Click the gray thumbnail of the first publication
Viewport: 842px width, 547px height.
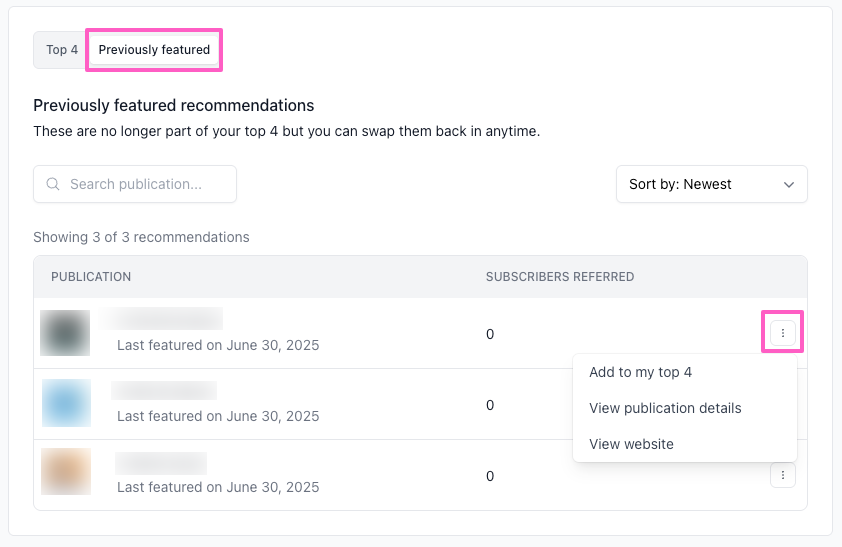point(65,333)
